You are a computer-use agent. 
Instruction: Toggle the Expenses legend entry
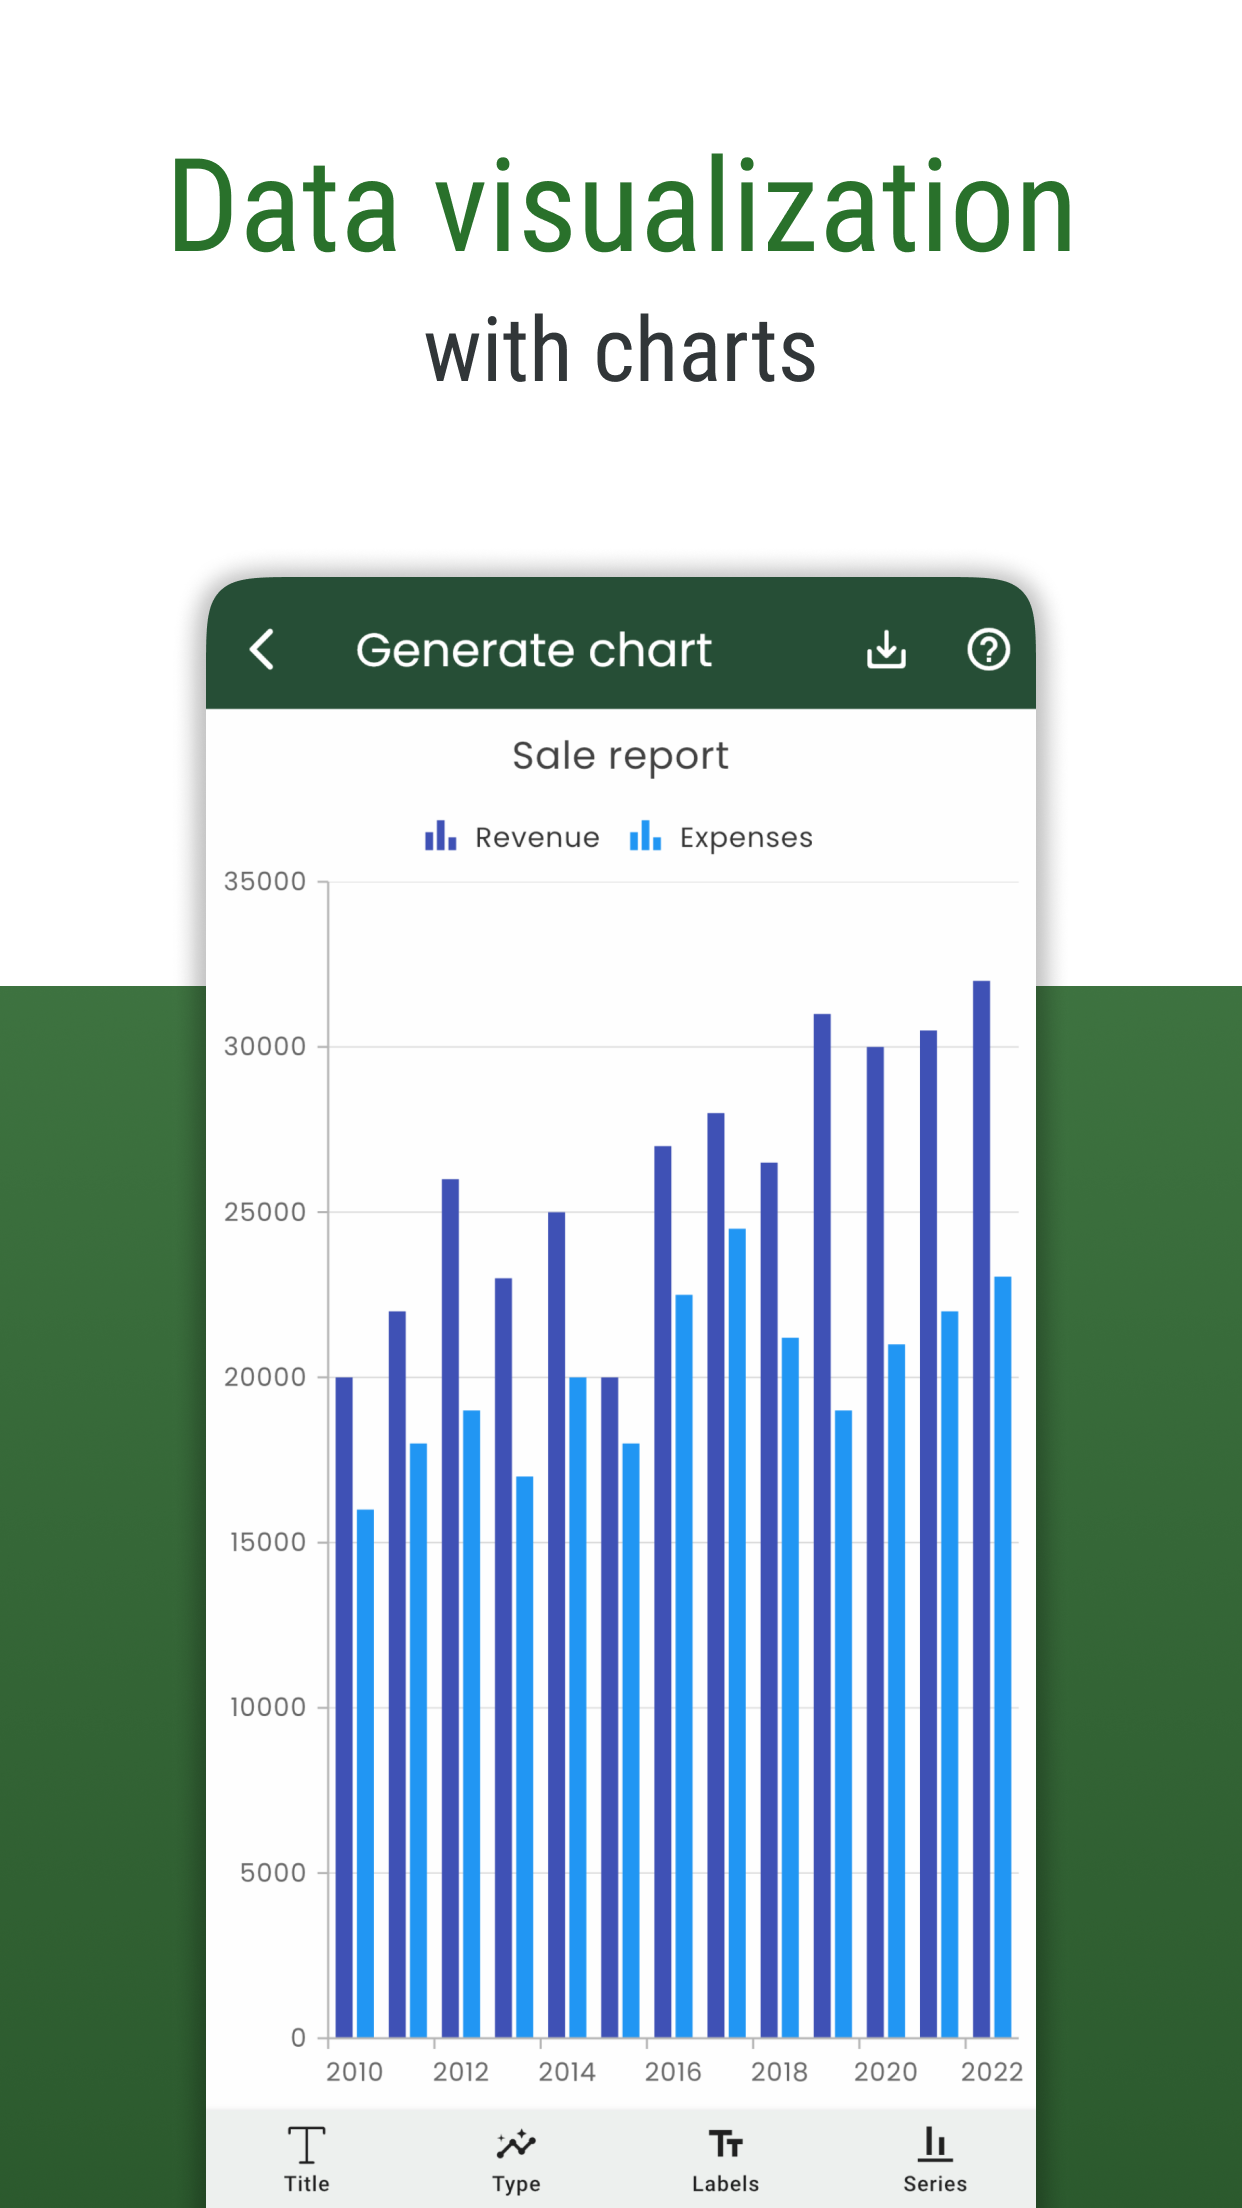[x=721, y=837]
